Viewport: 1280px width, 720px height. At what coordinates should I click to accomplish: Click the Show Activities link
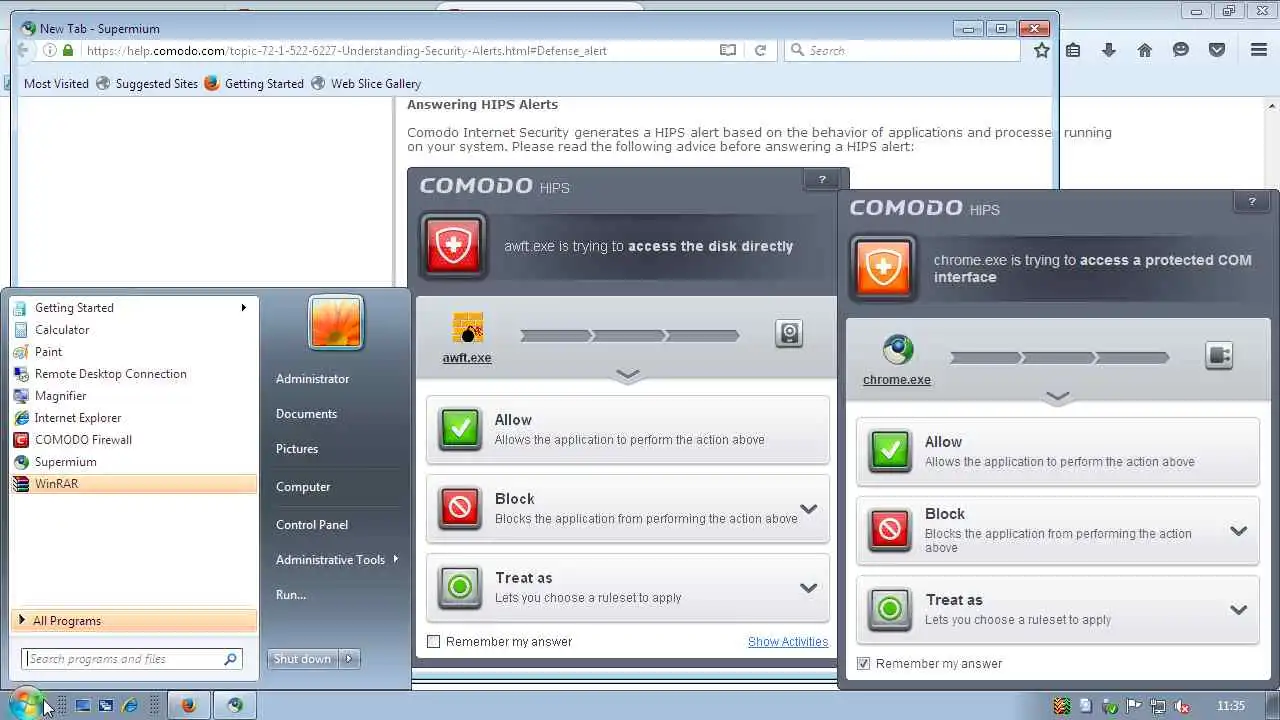click(x=788, y=642)
